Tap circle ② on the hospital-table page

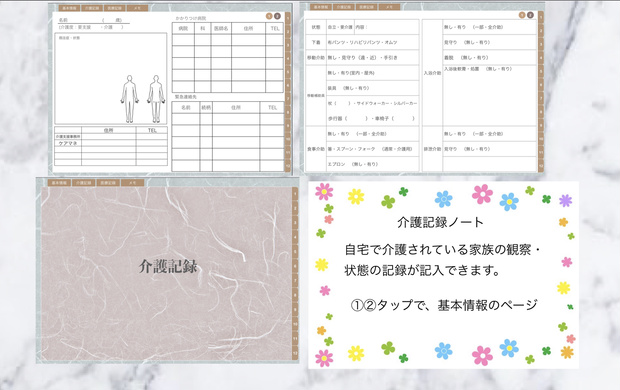pyautogui.click(x=277, y=16)
